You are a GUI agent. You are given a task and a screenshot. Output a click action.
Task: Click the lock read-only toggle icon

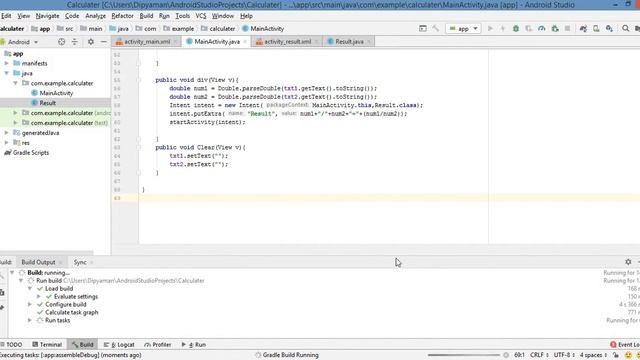tap(616, 355)
